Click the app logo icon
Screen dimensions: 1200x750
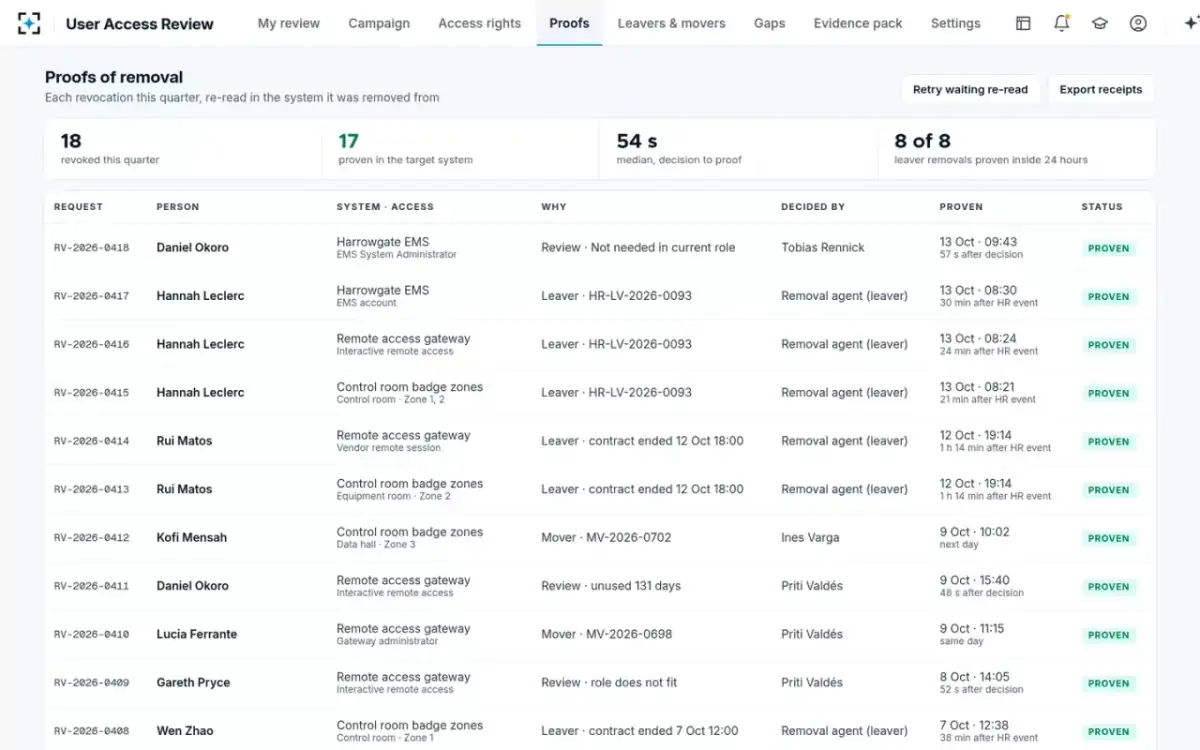[x=30, y=23]
